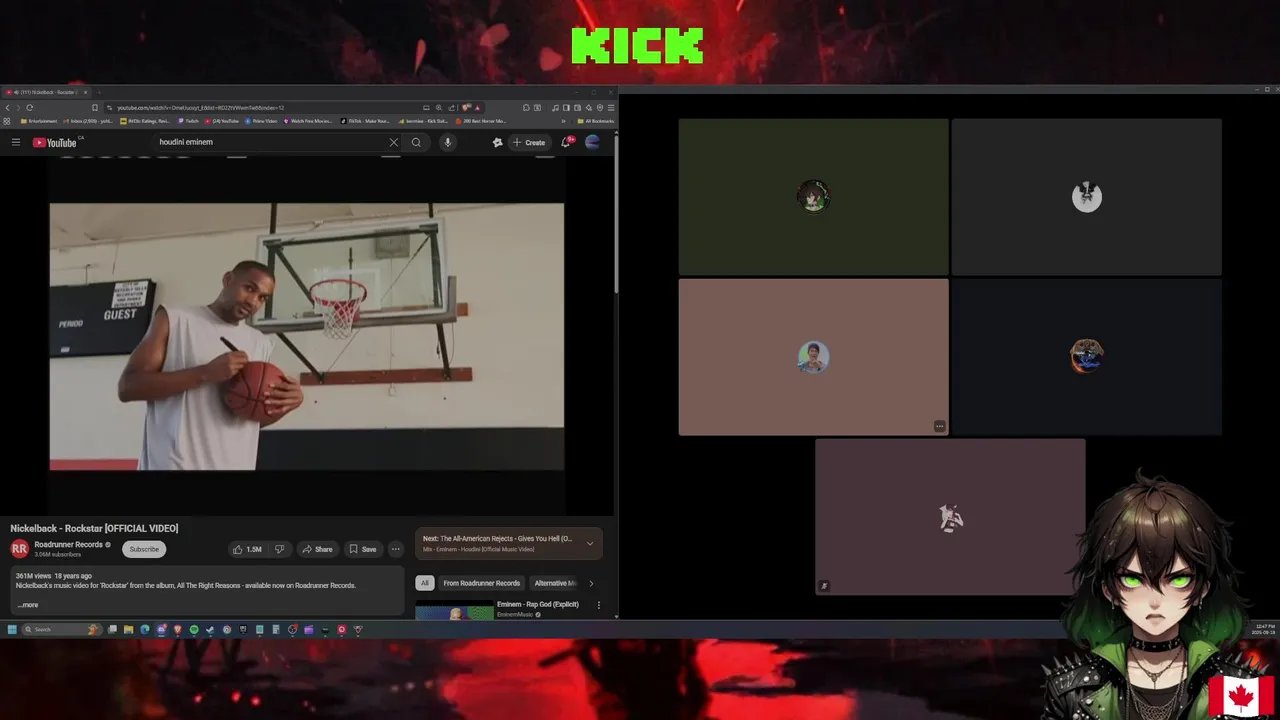1280x720 pixels.
Task: Open YouTube notifications bell
Action: (566, 142)
